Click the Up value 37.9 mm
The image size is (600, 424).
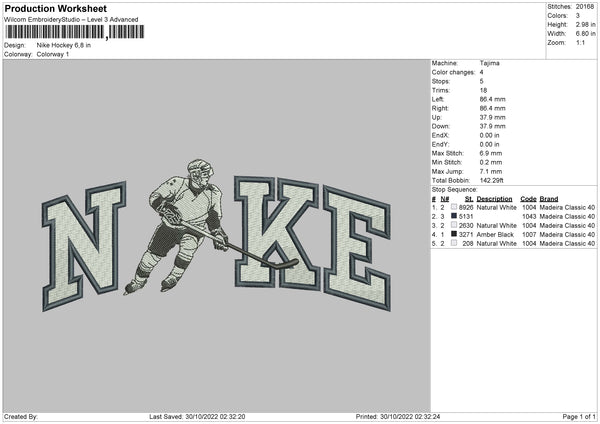[492, 117]
